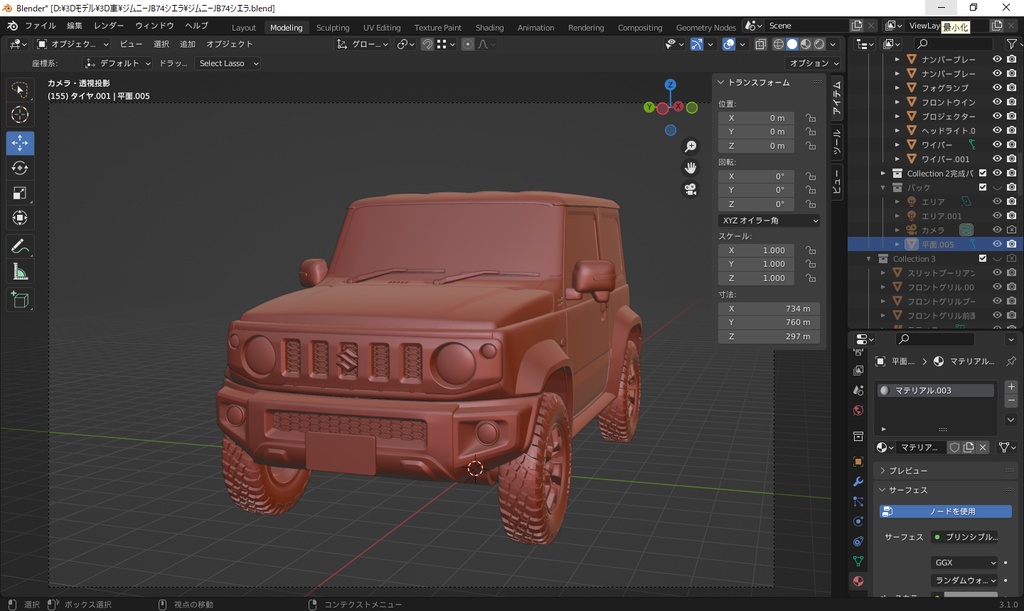Select the Rotate tool
Screen dimensions: 1024x611
(x=20, y=168)
